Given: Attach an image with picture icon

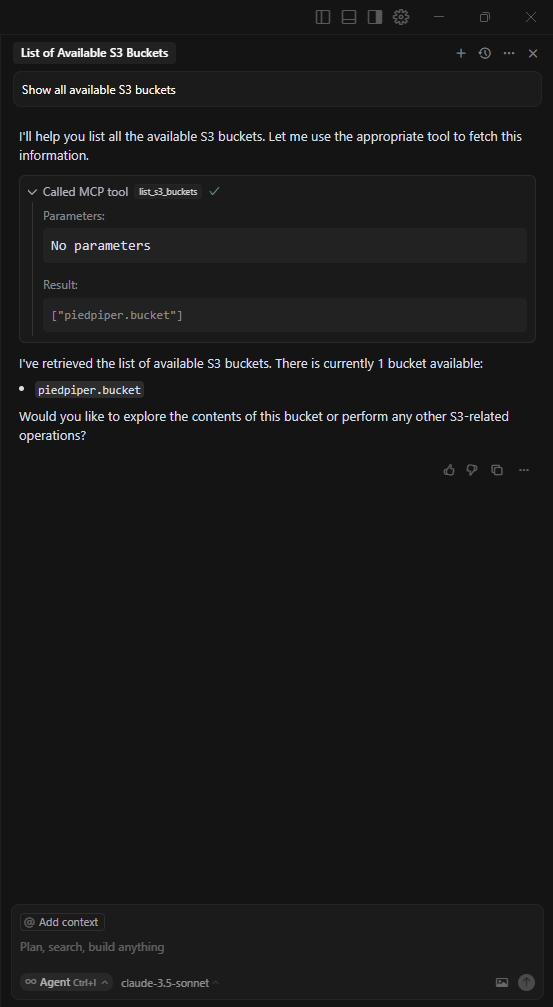Looking at the screenshot, I should [502, 983].
